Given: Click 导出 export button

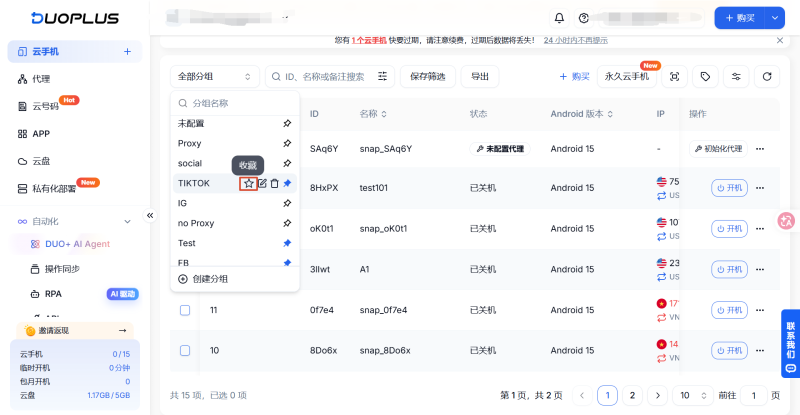Looking at the screenshot, I should (x=480, y=77).
